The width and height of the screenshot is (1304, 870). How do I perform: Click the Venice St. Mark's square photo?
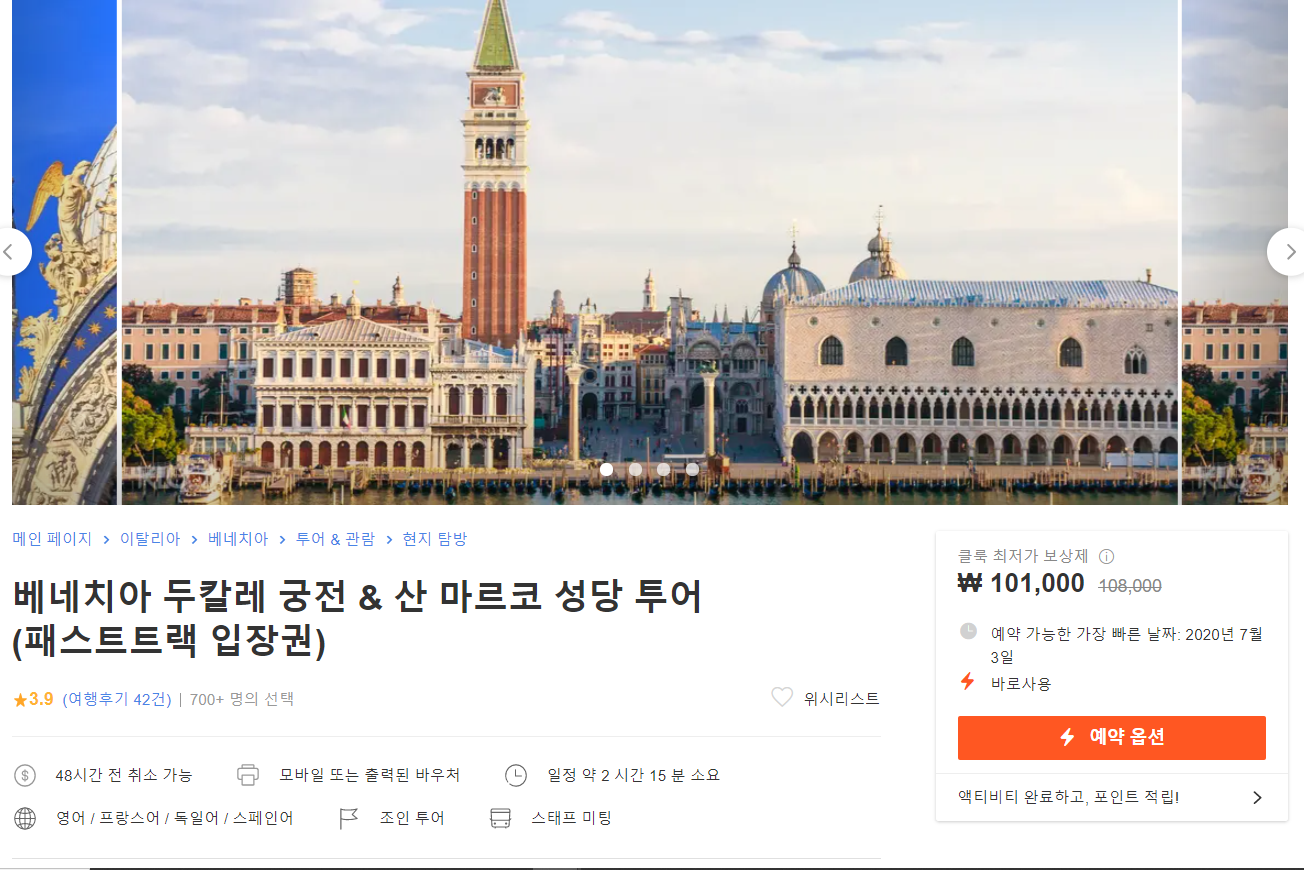coord(650,252)
